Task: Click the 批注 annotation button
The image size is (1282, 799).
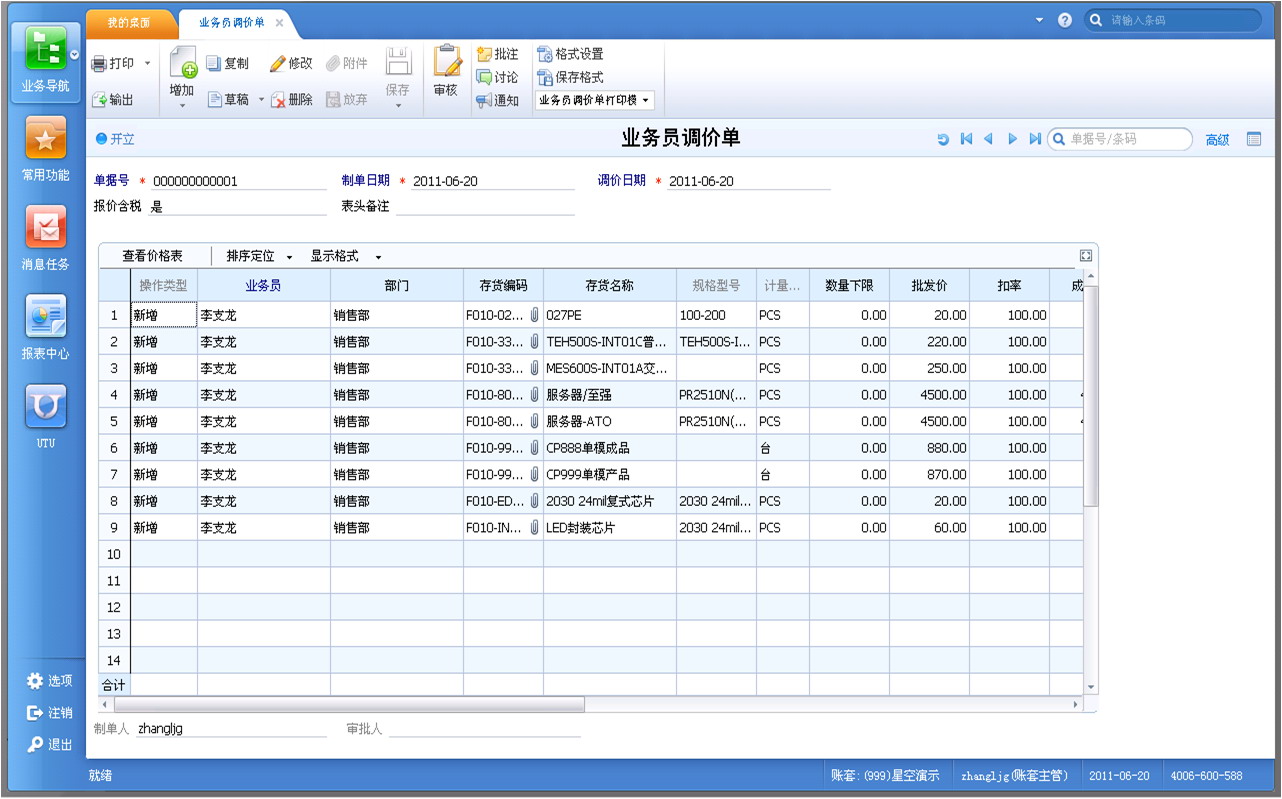Action: tap(498, 54)
